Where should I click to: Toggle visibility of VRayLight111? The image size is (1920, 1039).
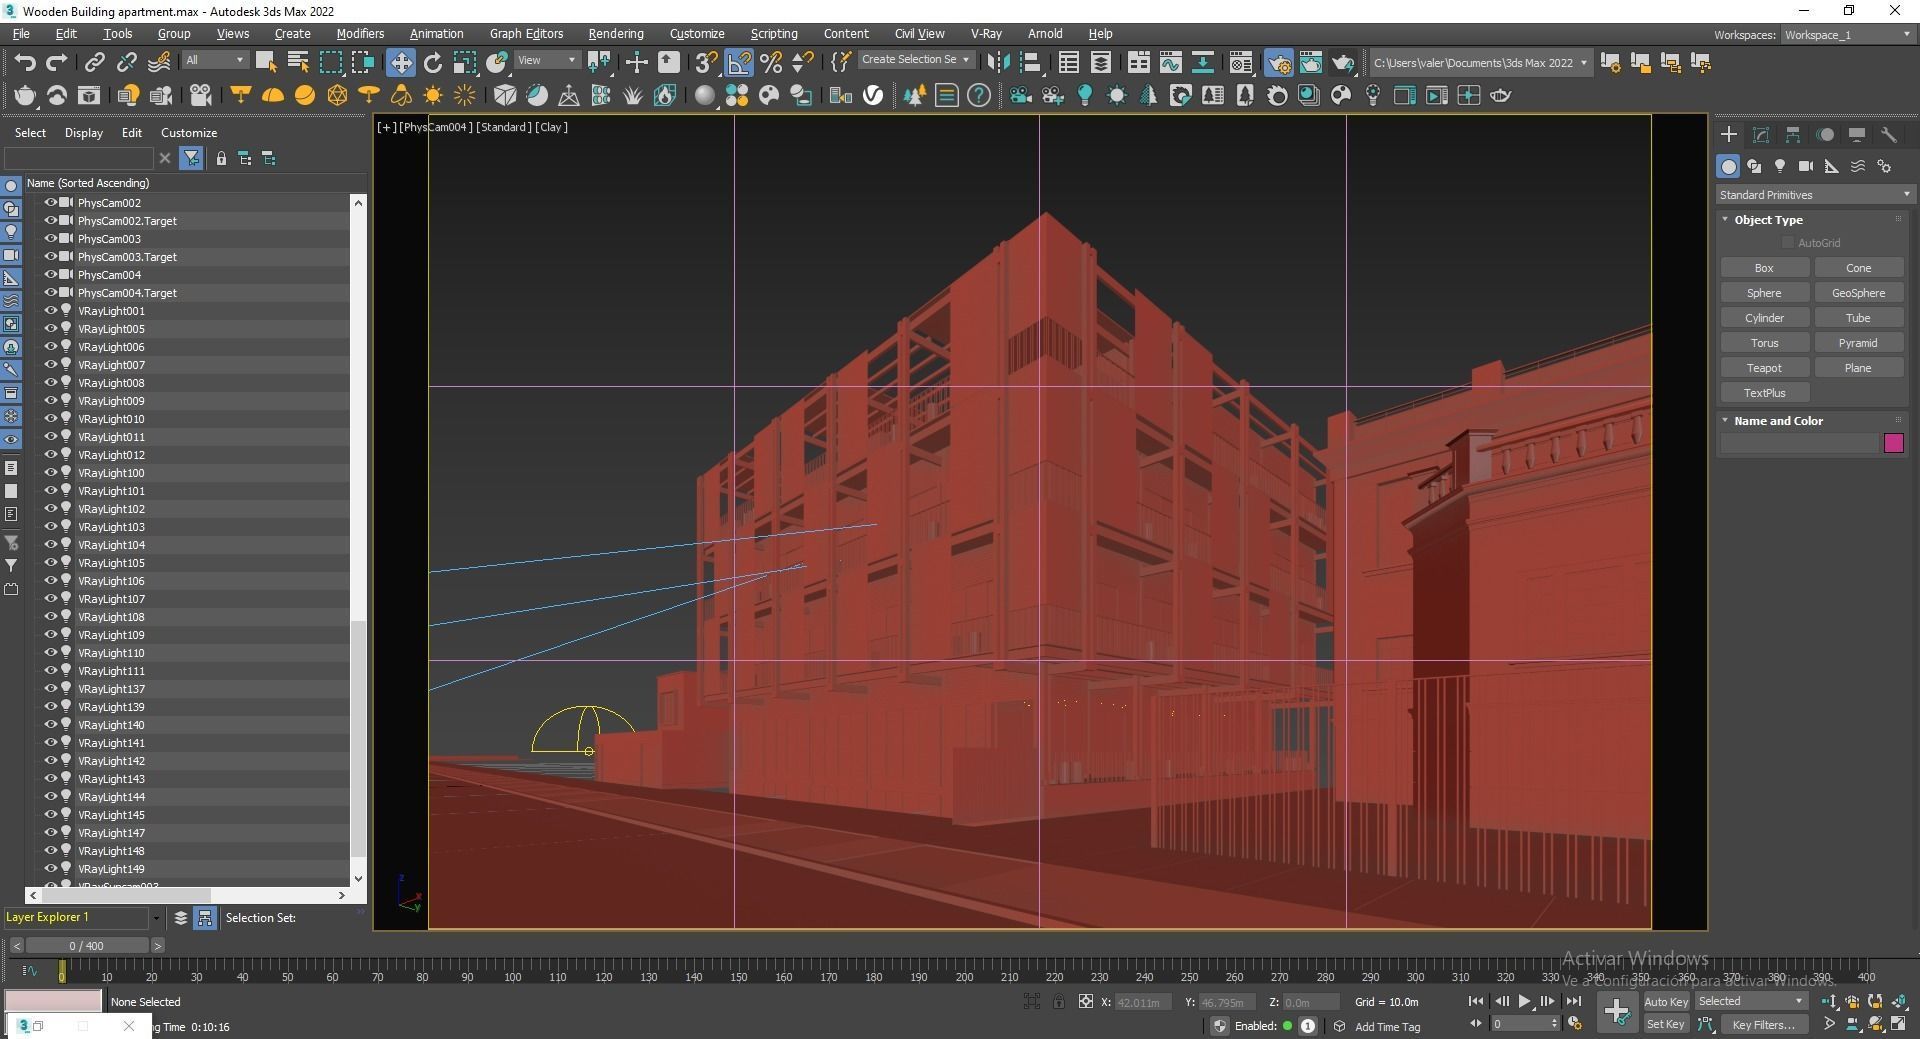(50, 670)
